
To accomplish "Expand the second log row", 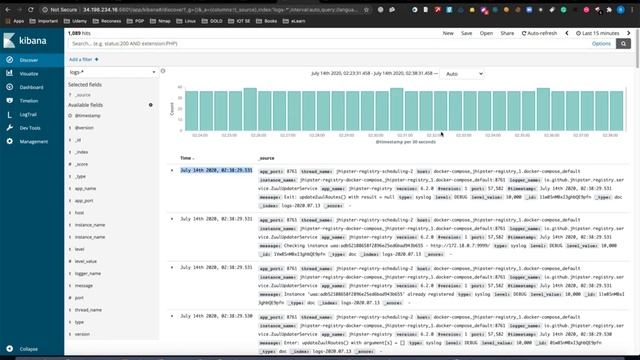I will [x=172, y=219].
